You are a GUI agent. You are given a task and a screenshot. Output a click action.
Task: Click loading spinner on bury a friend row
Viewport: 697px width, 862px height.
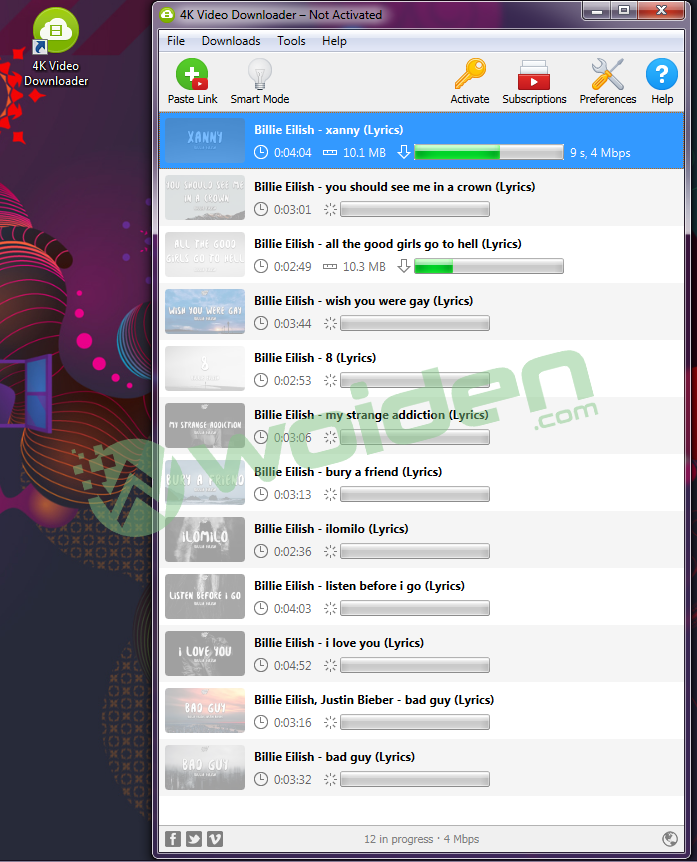pos(330,494)
